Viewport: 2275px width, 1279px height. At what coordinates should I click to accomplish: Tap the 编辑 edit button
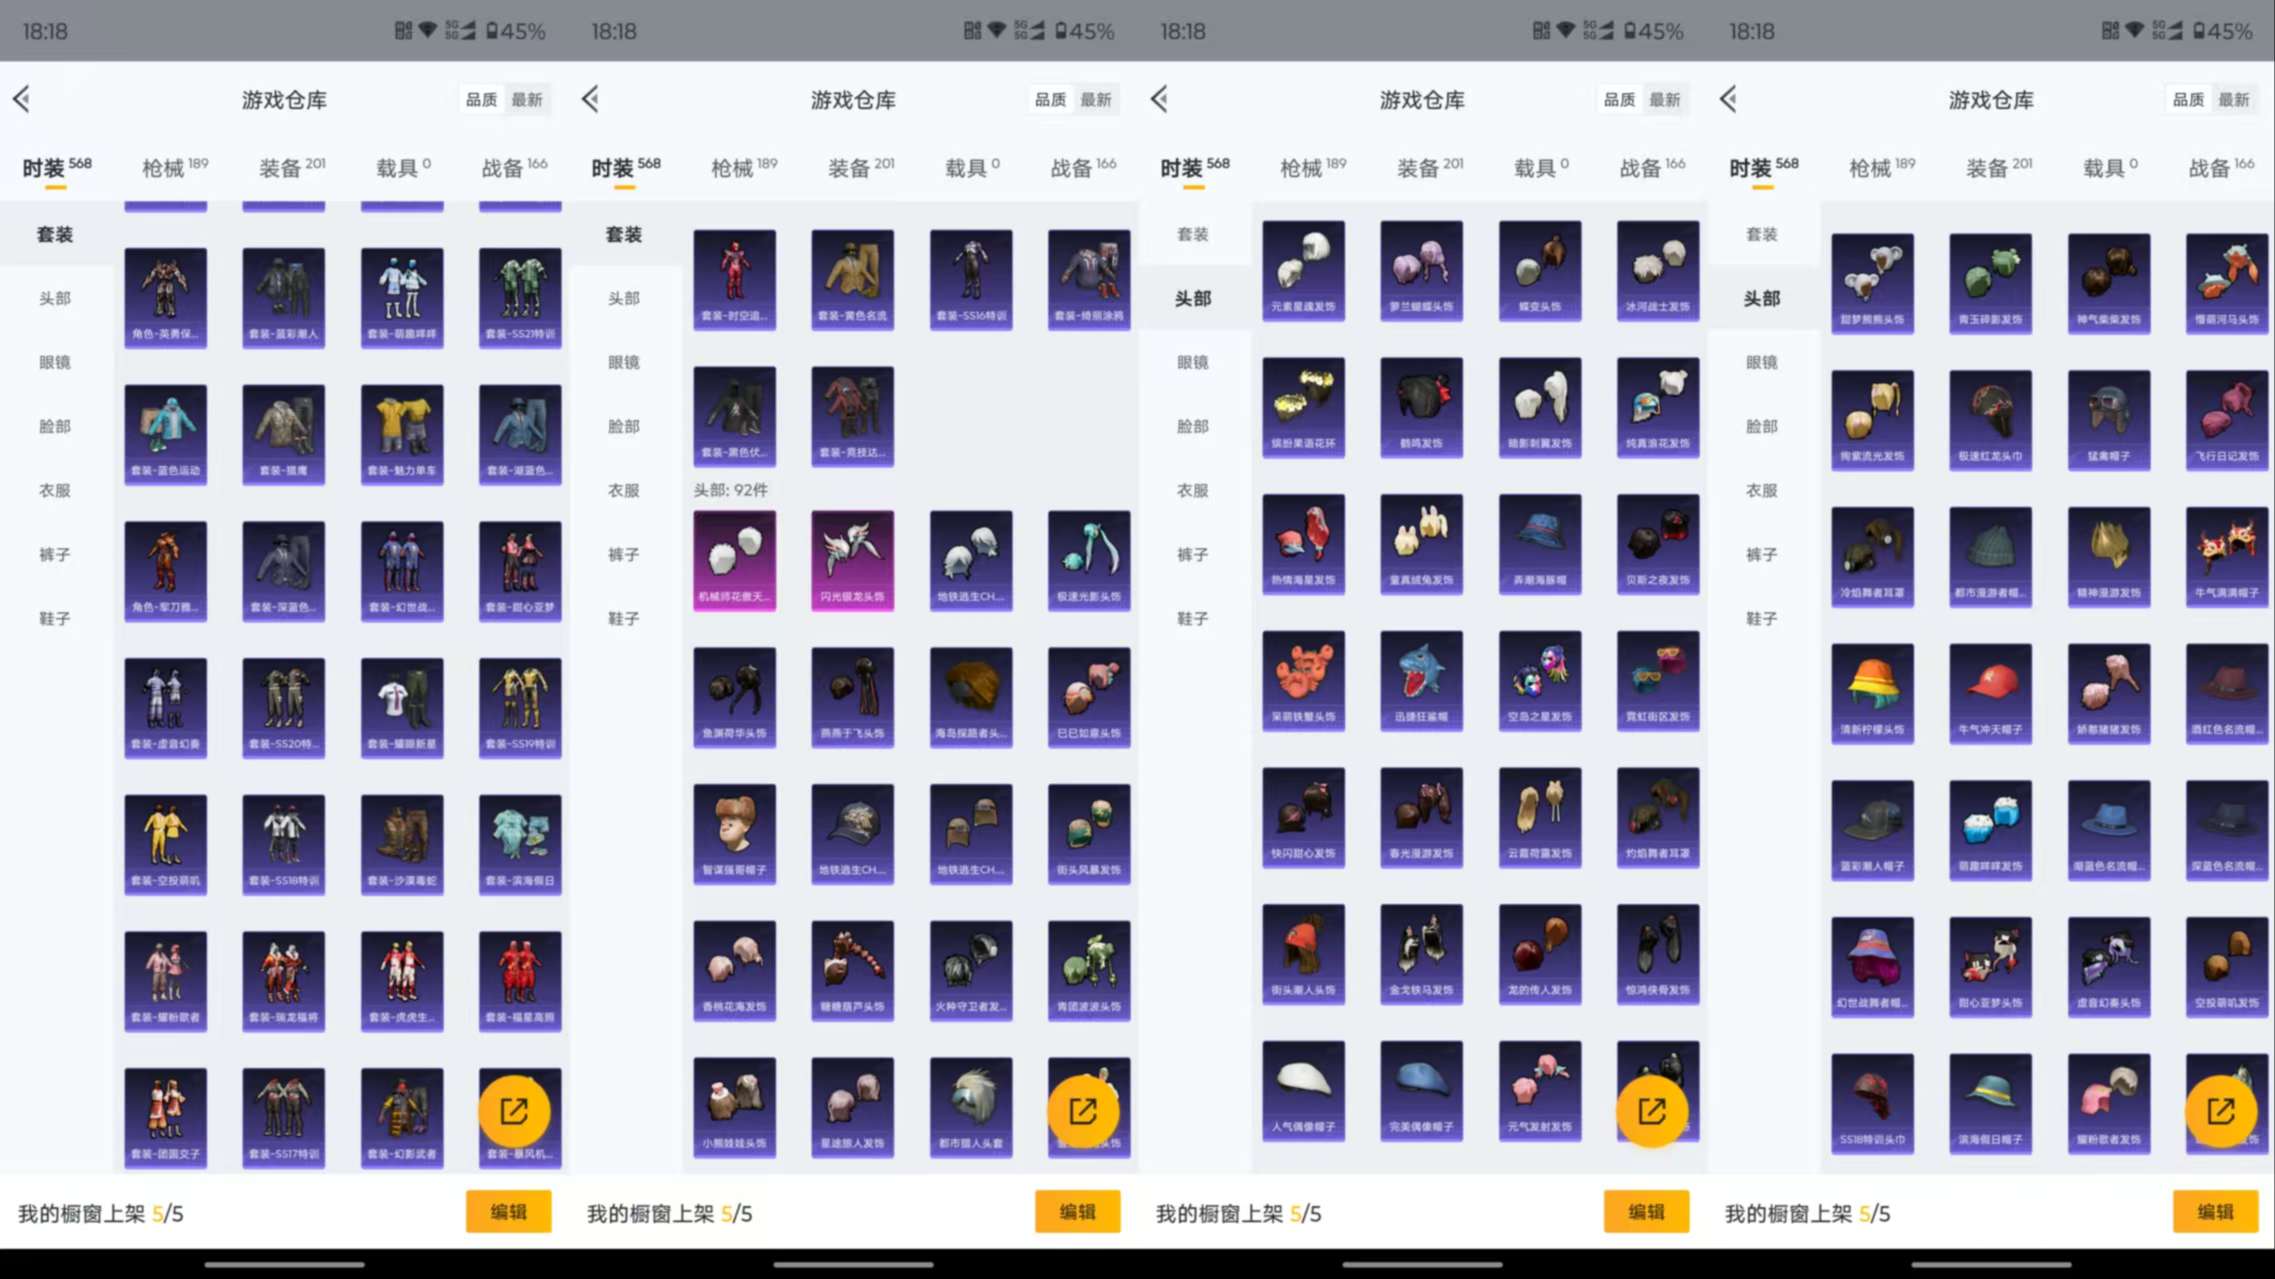pos(509,1212)
